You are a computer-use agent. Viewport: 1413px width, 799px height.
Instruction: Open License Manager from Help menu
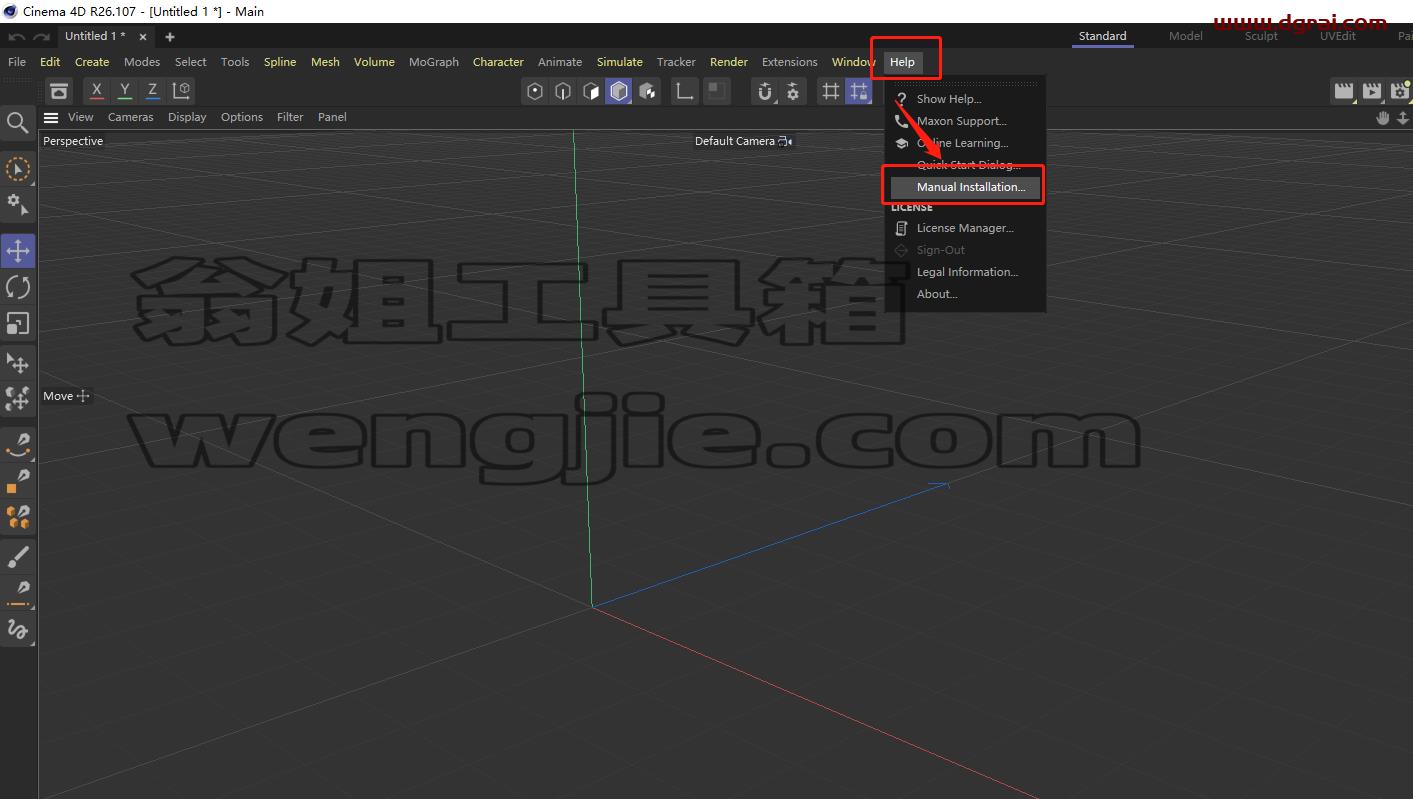pos(965,228)
